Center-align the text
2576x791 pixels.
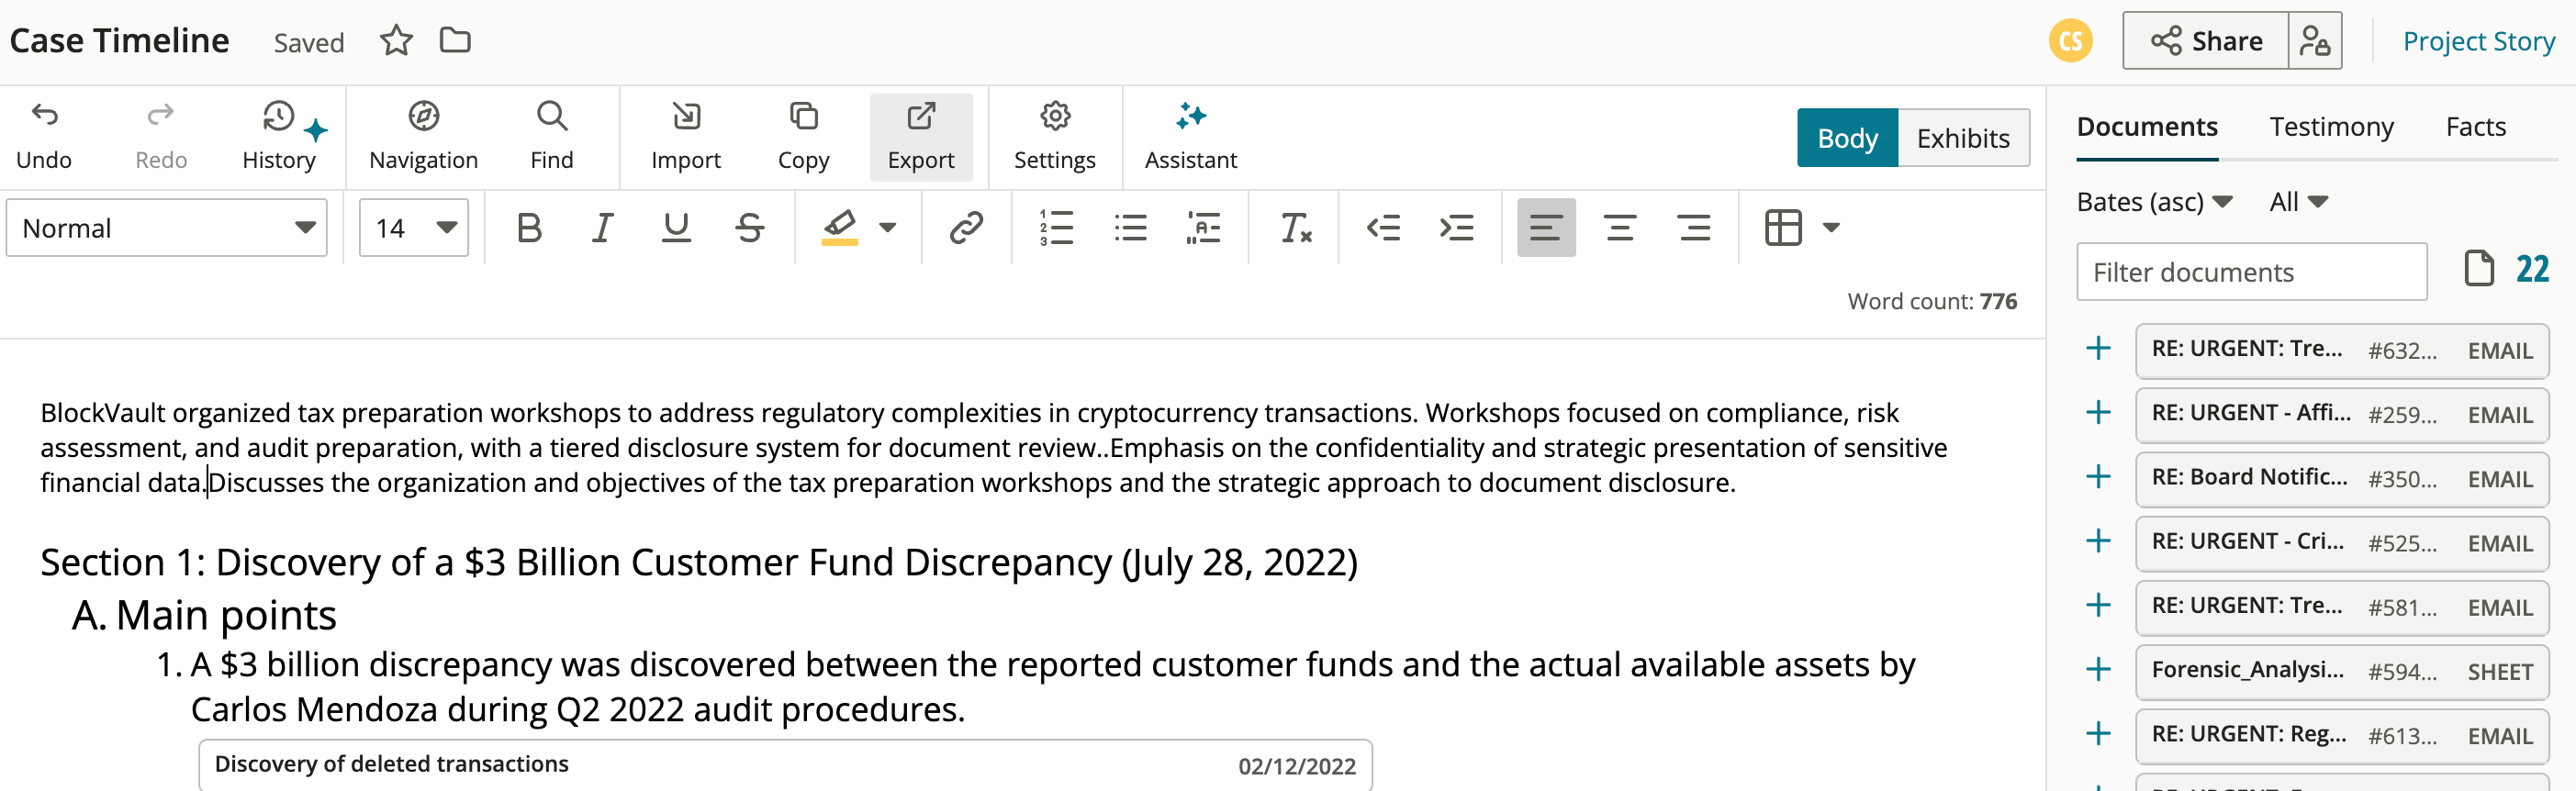[1620, 228]
